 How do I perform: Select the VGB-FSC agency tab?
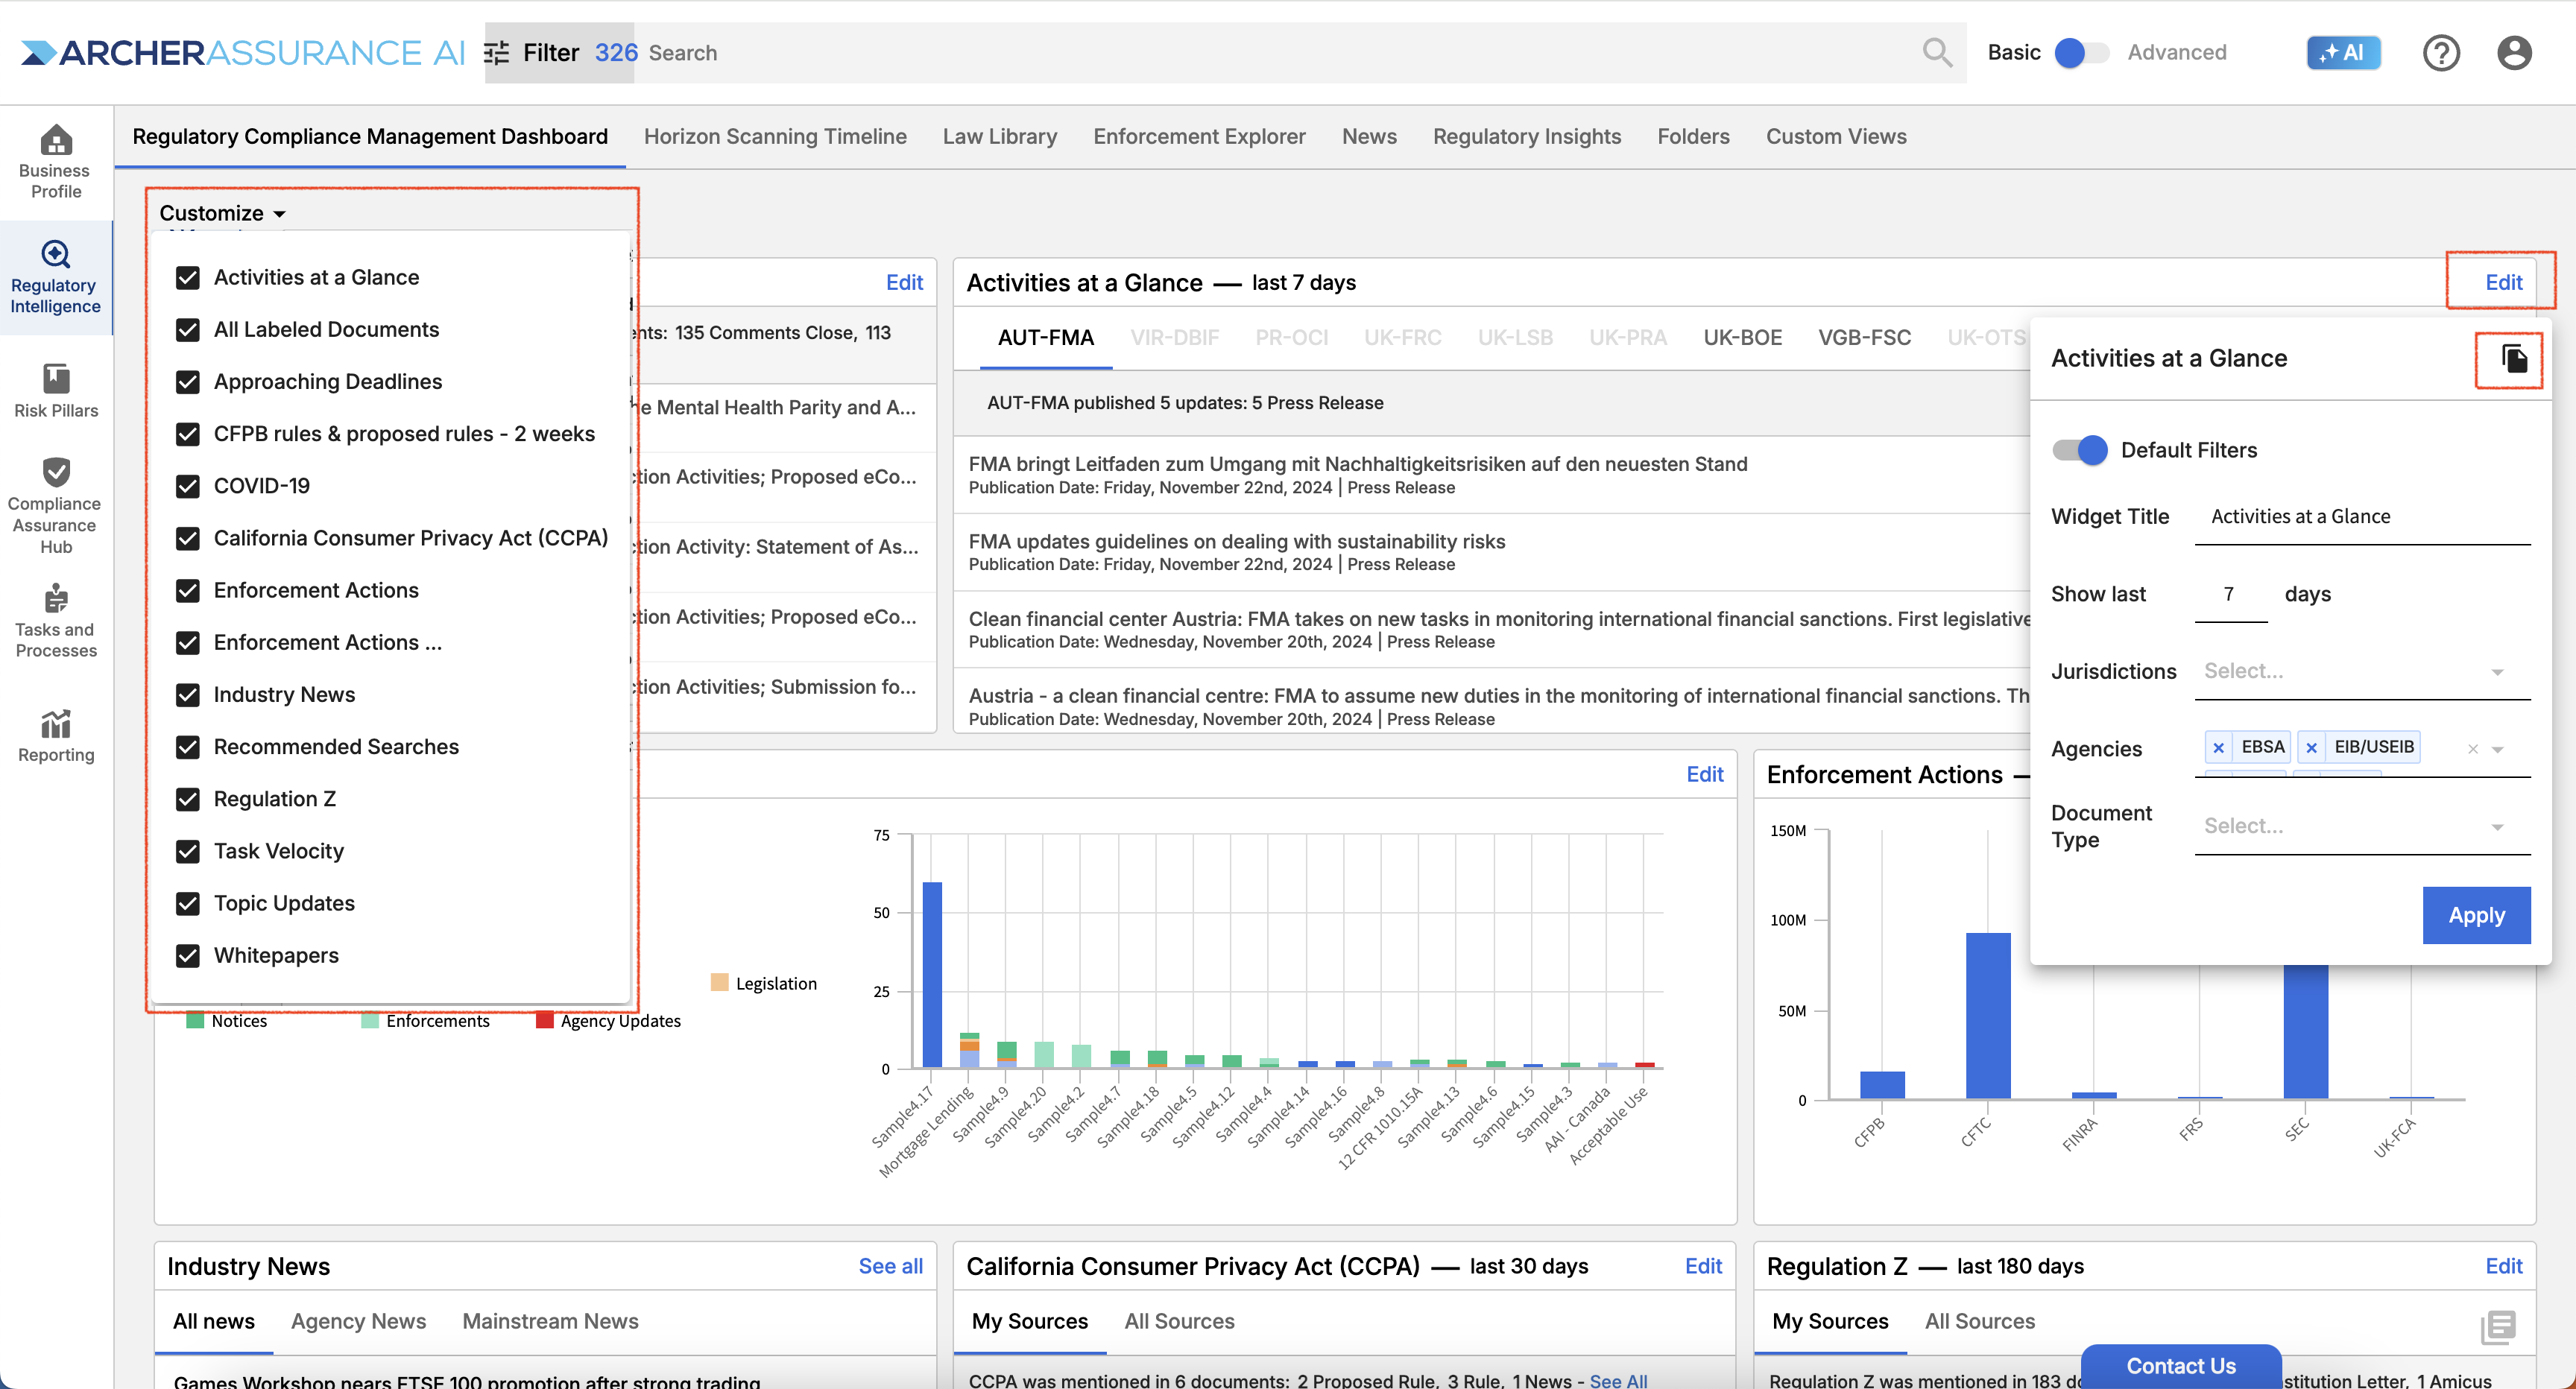(1864, 338)
